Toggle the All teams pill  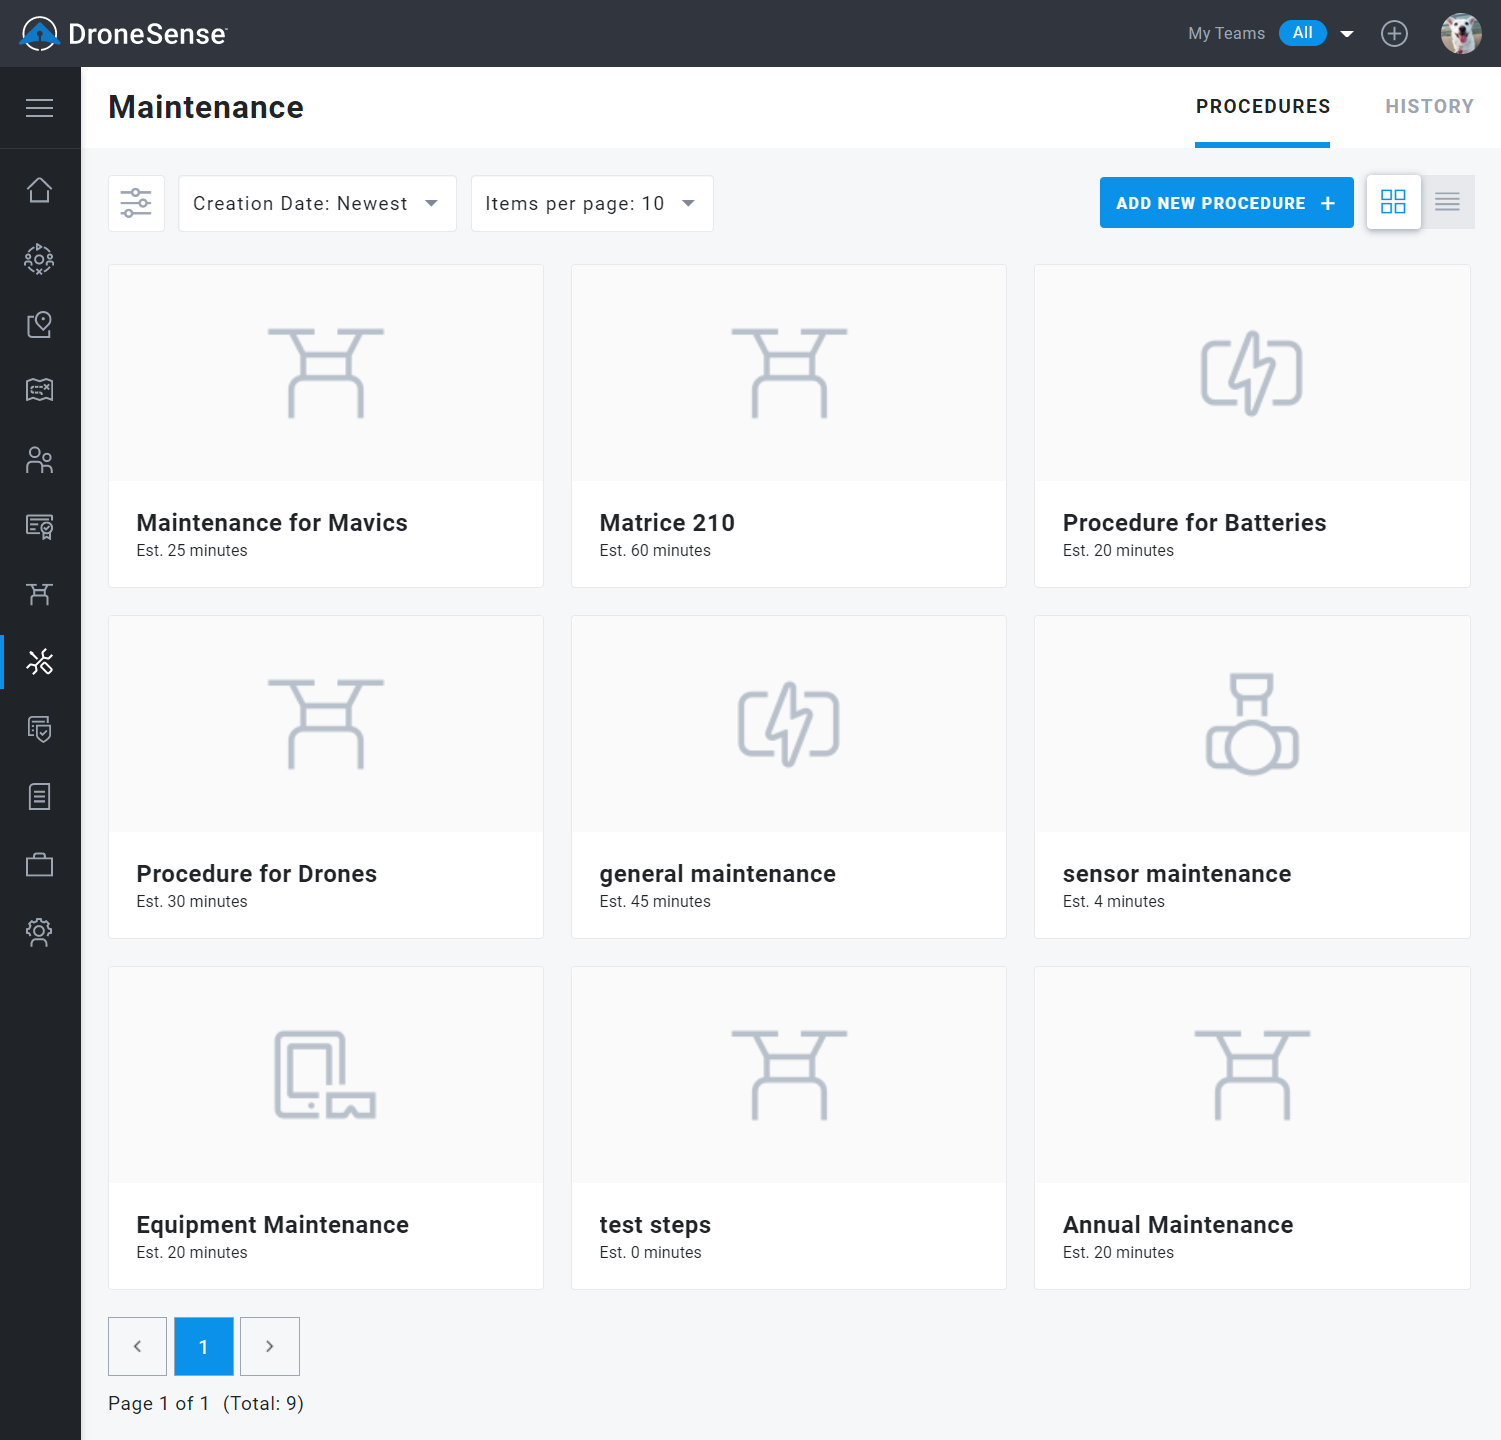(1302, 33)
